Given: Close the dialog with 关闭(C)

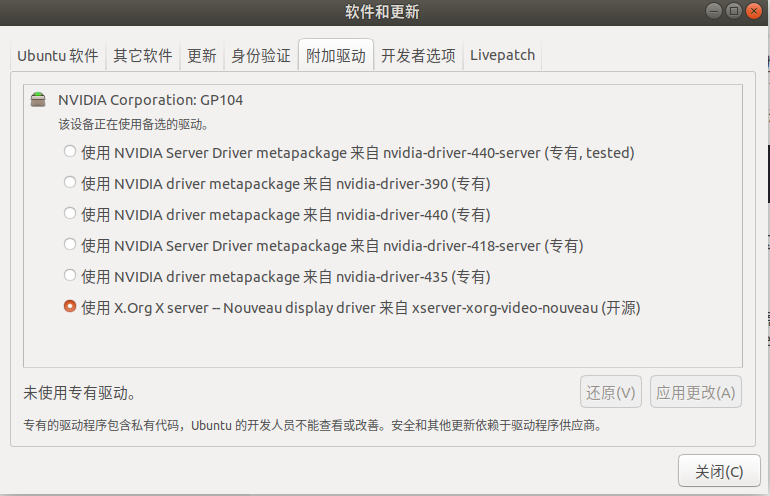Looking at the screenshot, I should pyautogui.click(x=719, y=471).
